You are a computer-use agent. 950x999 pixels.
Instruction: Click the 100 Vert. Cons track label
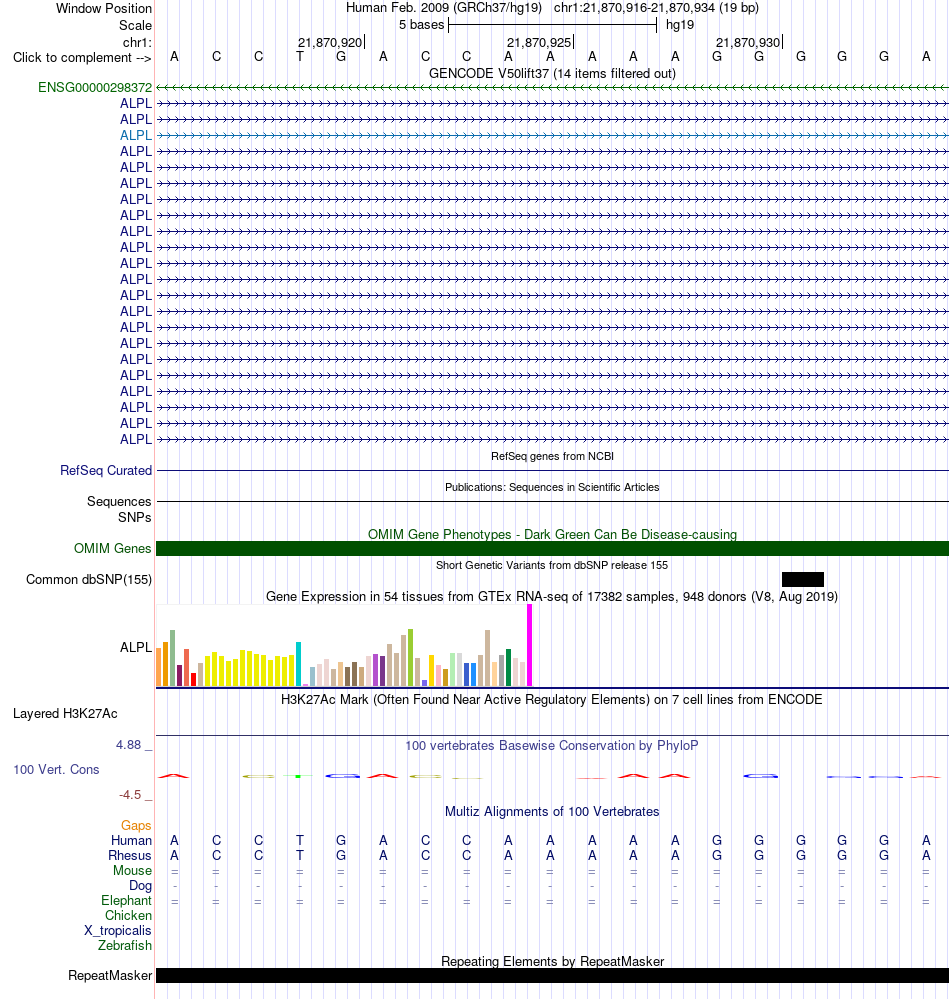pos(56,770)
